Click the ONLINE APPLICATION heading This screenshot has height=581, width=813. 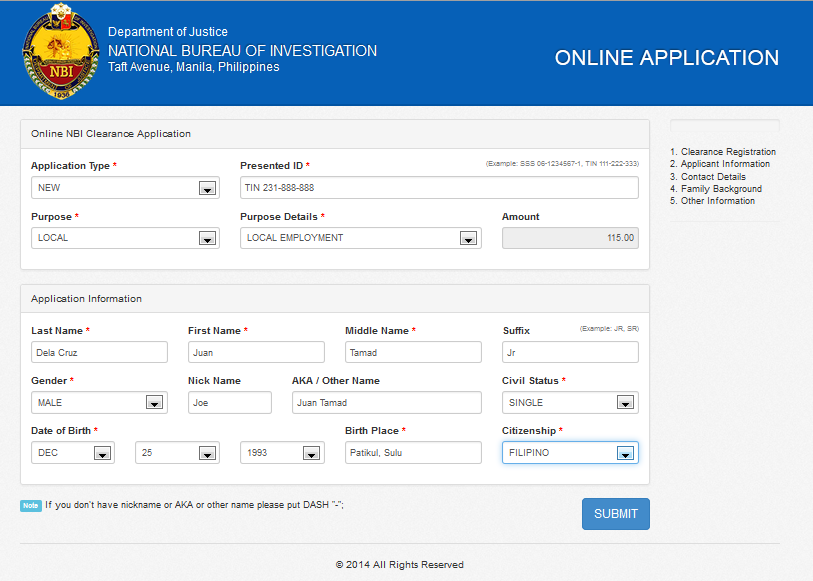coord(667,58)
